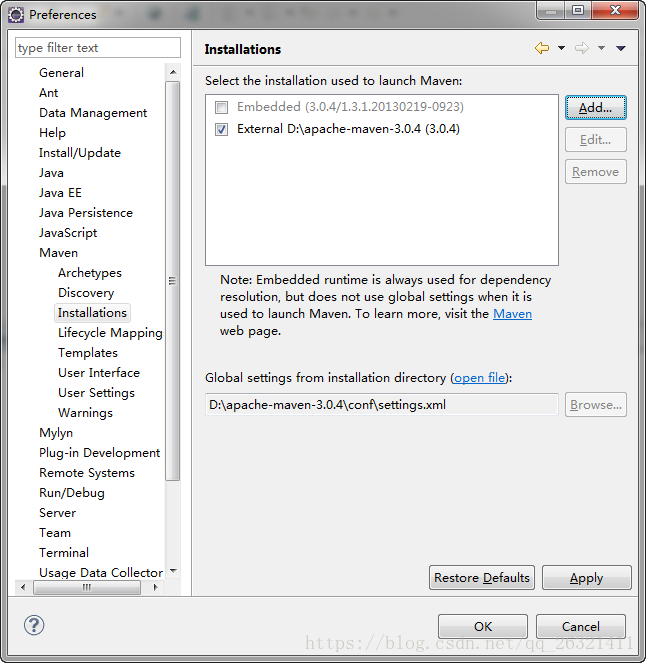Screen dimensions: 646x663
Task: Uncheck the External apache-maven-3.0.4 checkbox
Action: point(222,129)
